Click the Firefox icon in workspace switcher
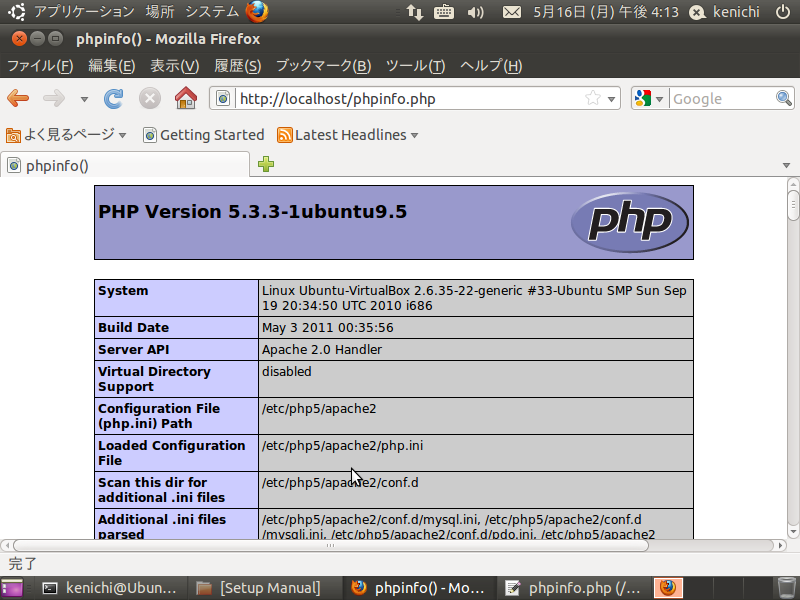 pyautogui.click(x=668, y=588)
